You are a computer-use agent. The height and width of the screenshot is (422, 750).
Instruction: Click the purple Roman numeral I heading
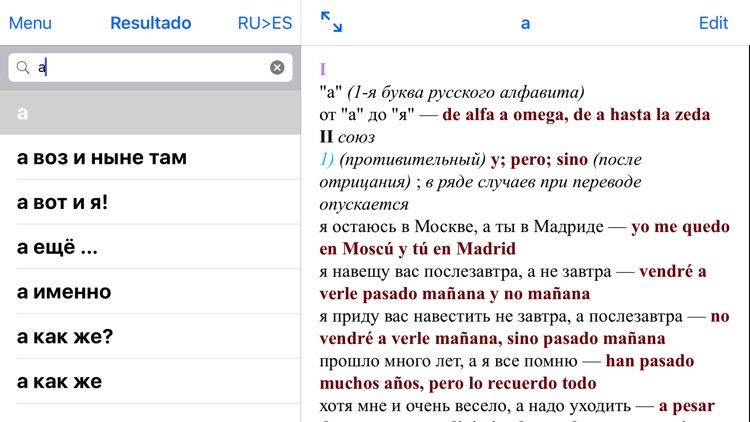tap(323, 70)
